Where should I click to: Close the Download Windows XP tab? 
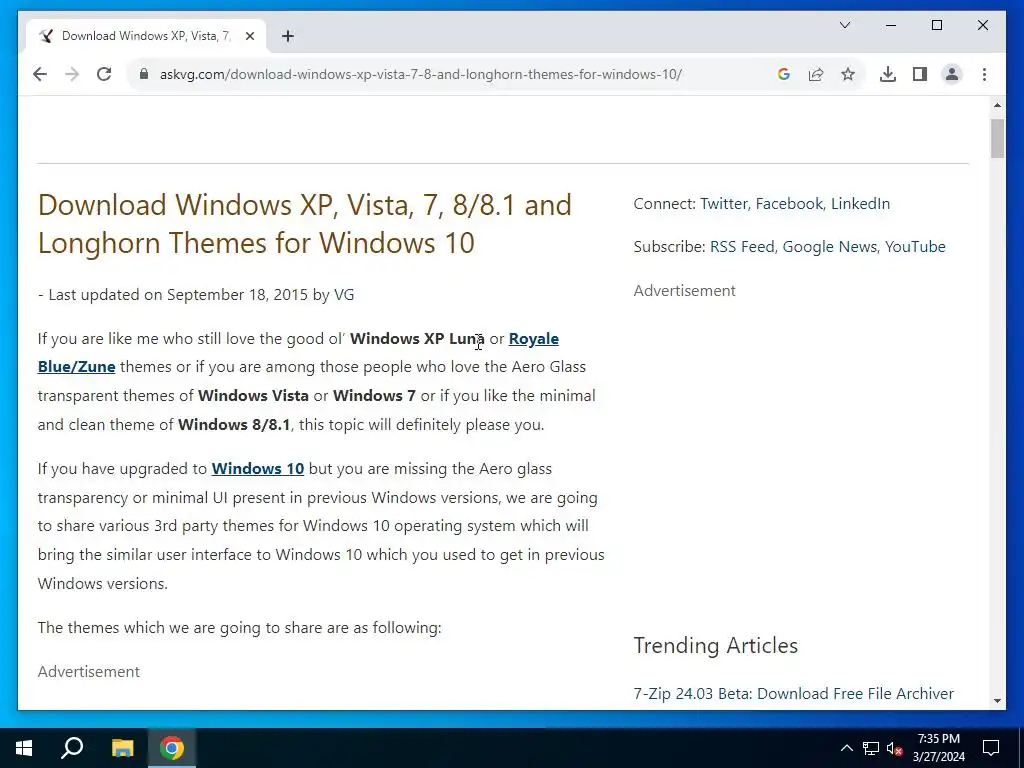(249, 36)
